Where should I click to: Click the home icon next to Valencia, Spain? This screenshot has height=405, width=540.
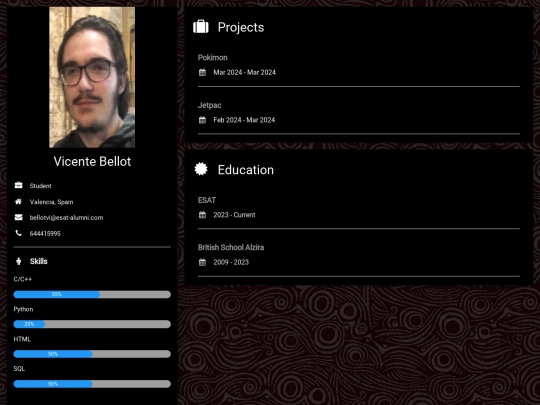[18, 201]
